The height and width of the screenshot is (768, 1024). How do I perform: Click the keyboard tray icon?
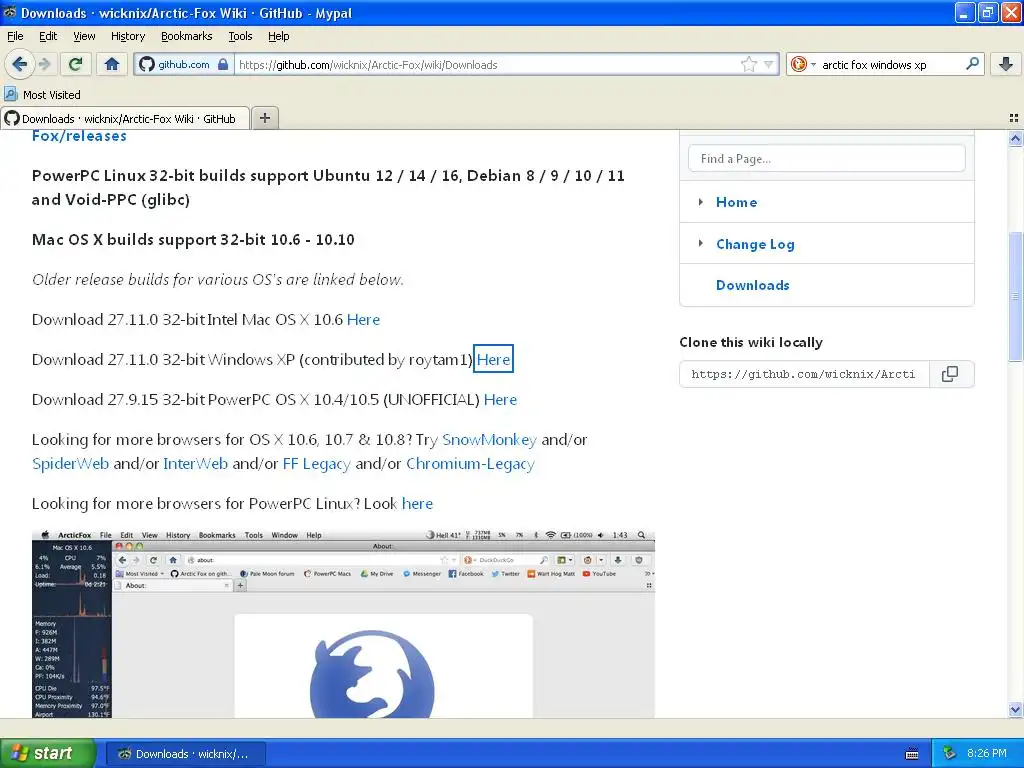(x=912, y=754)
